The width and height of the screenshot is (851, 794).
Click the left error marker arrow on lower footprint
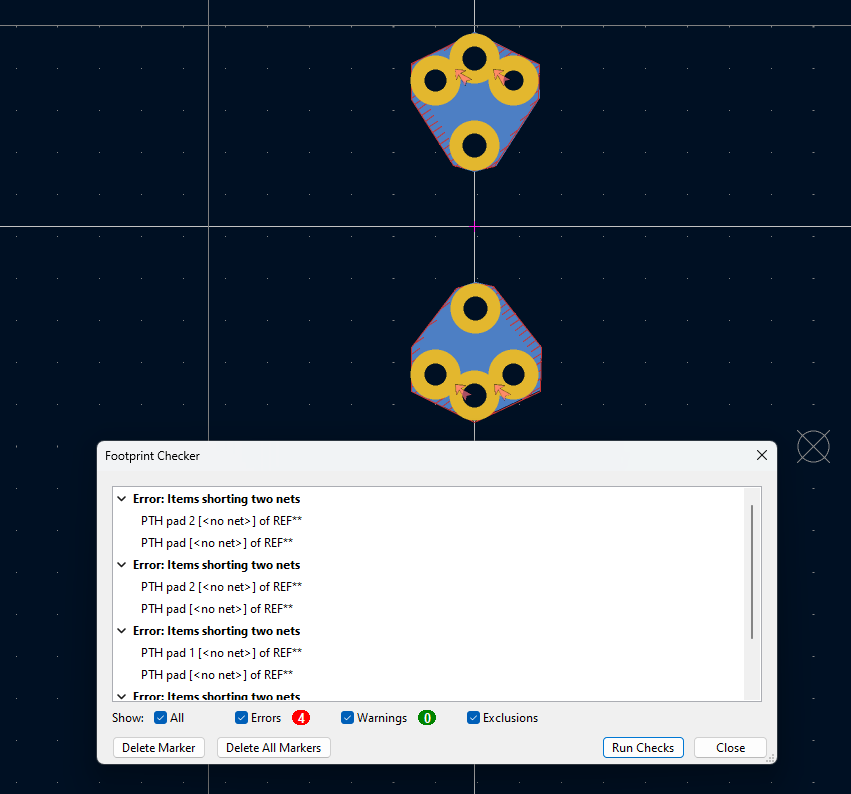463,389
